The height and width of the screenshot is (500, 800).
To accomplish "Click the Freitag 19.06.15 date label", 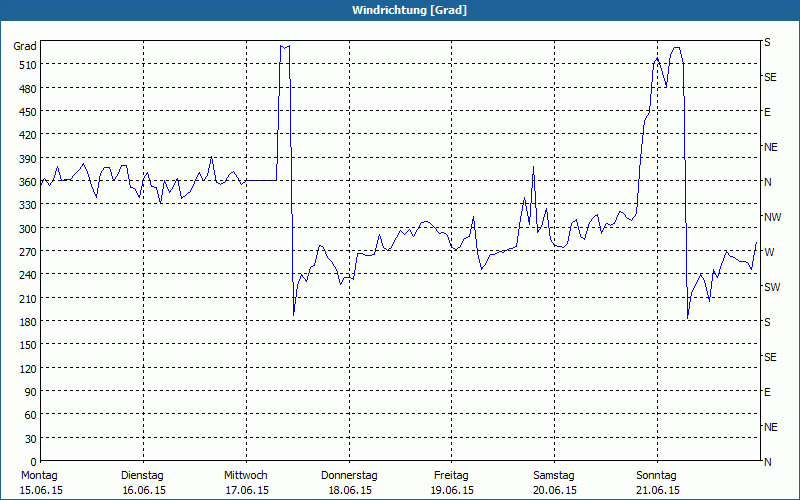I will pyautogui.click(x=452, y=482).
